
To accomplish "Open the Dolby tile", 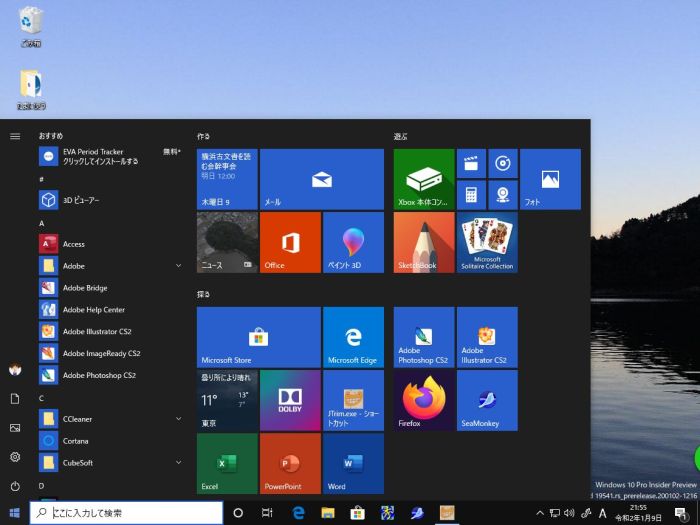I will point(290,400).
